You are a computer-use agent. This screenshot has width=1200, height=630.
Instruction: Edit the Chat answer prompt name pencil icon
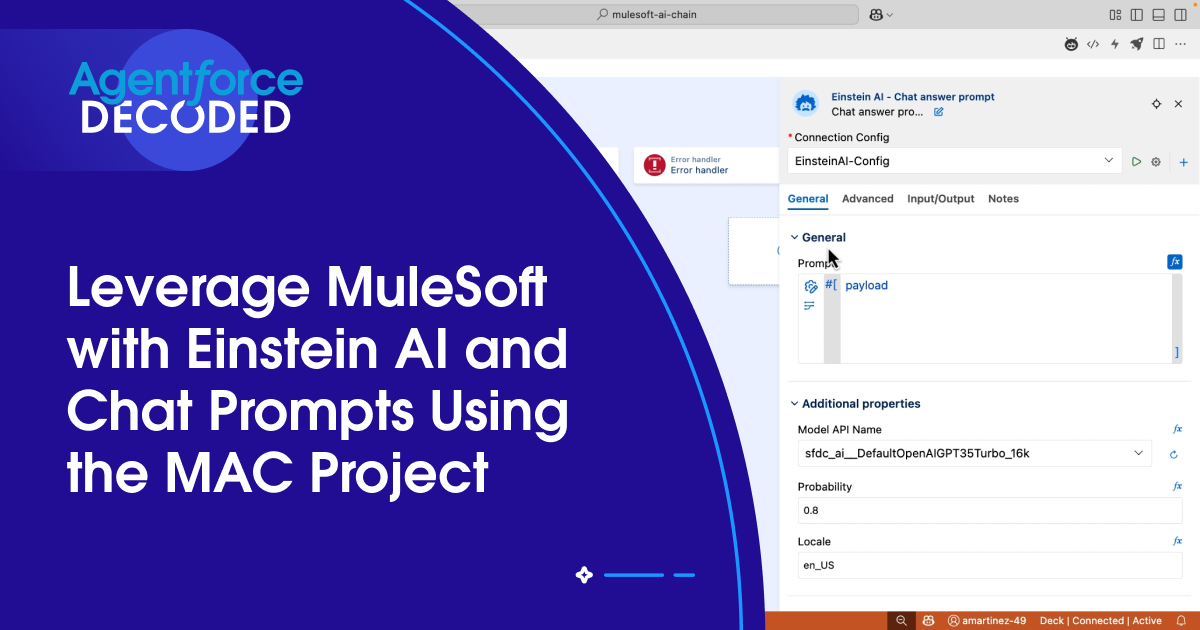(x=939, y=112)
